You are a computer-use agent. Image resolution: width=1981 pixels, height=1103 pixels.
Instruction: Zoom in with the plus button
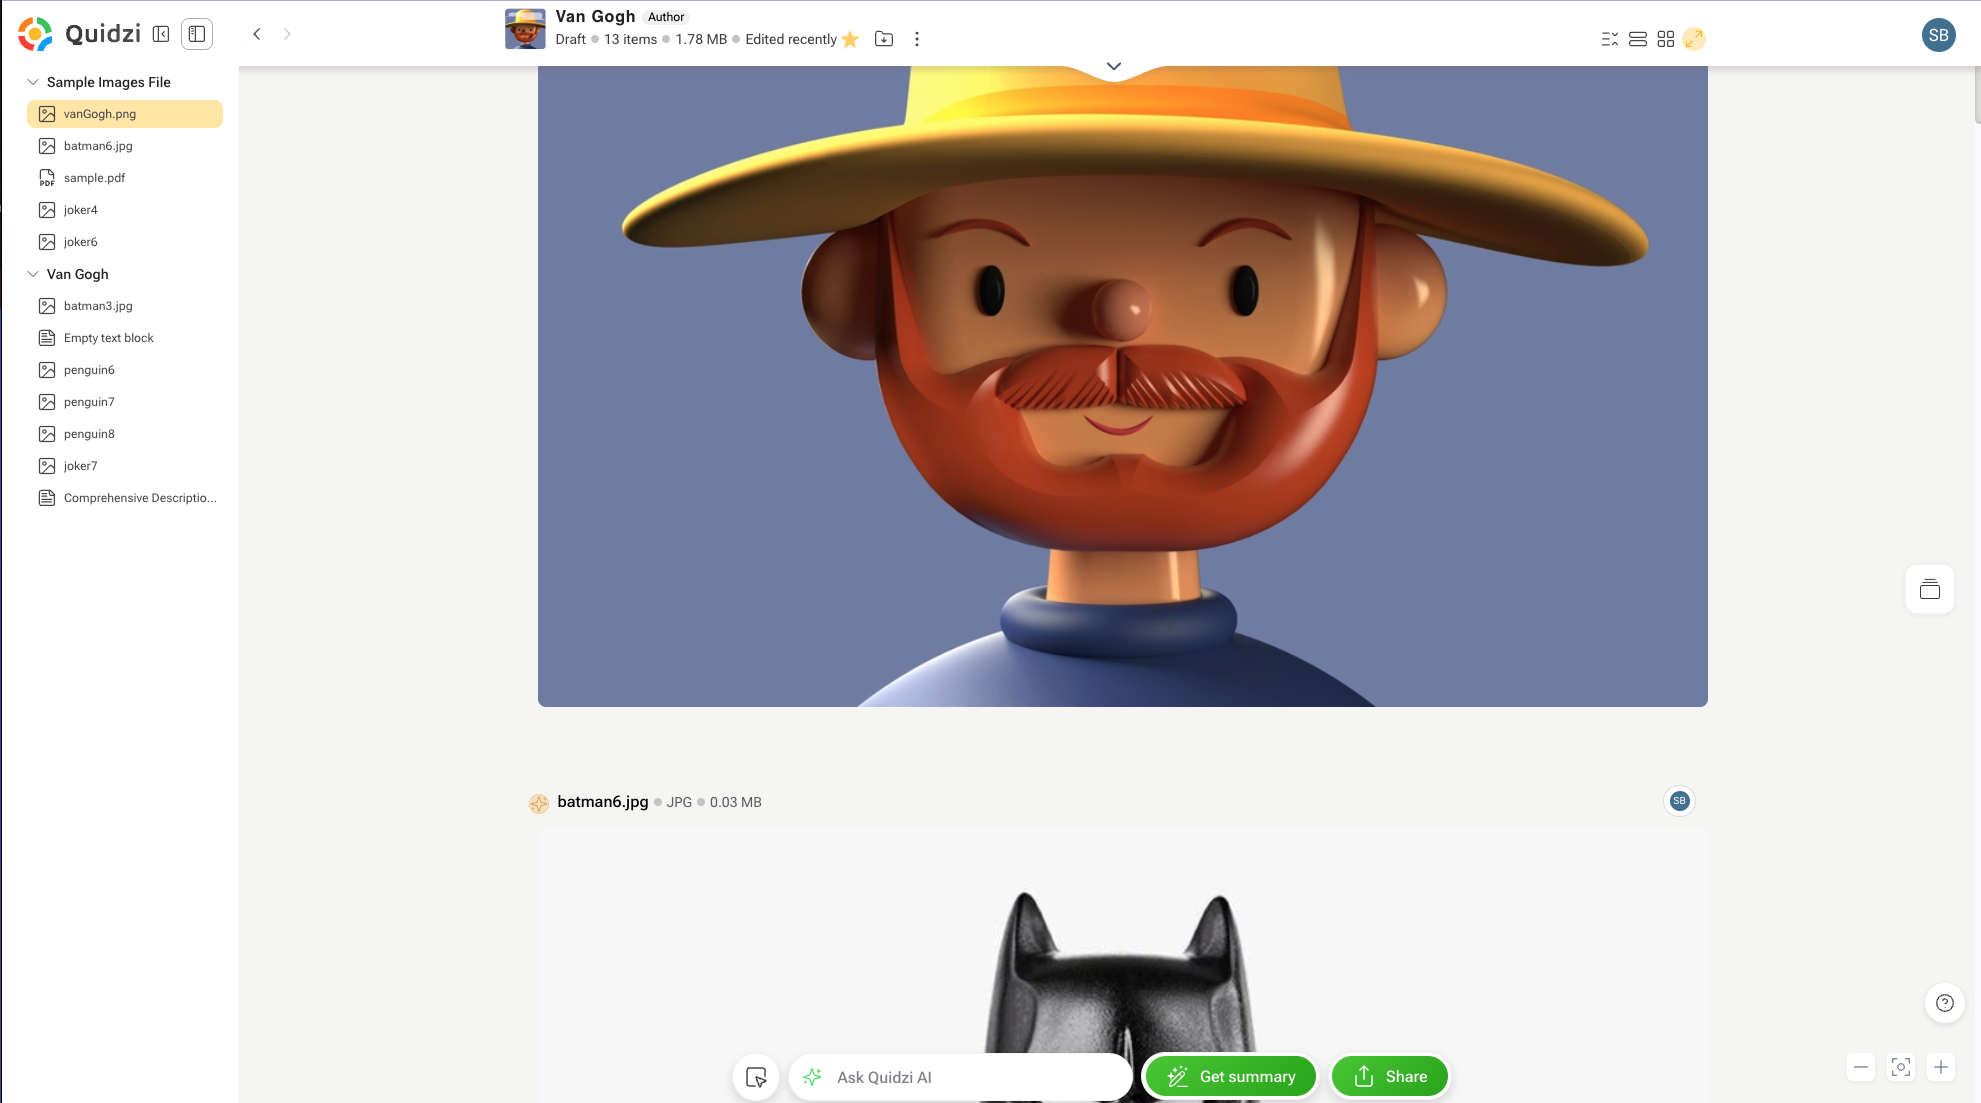(1940, 1067)
